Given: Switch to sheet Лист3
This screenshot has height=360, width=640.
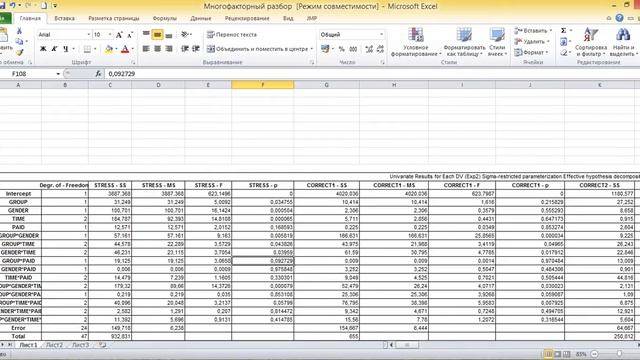Looking at the screenshot, I should [80, 345].
